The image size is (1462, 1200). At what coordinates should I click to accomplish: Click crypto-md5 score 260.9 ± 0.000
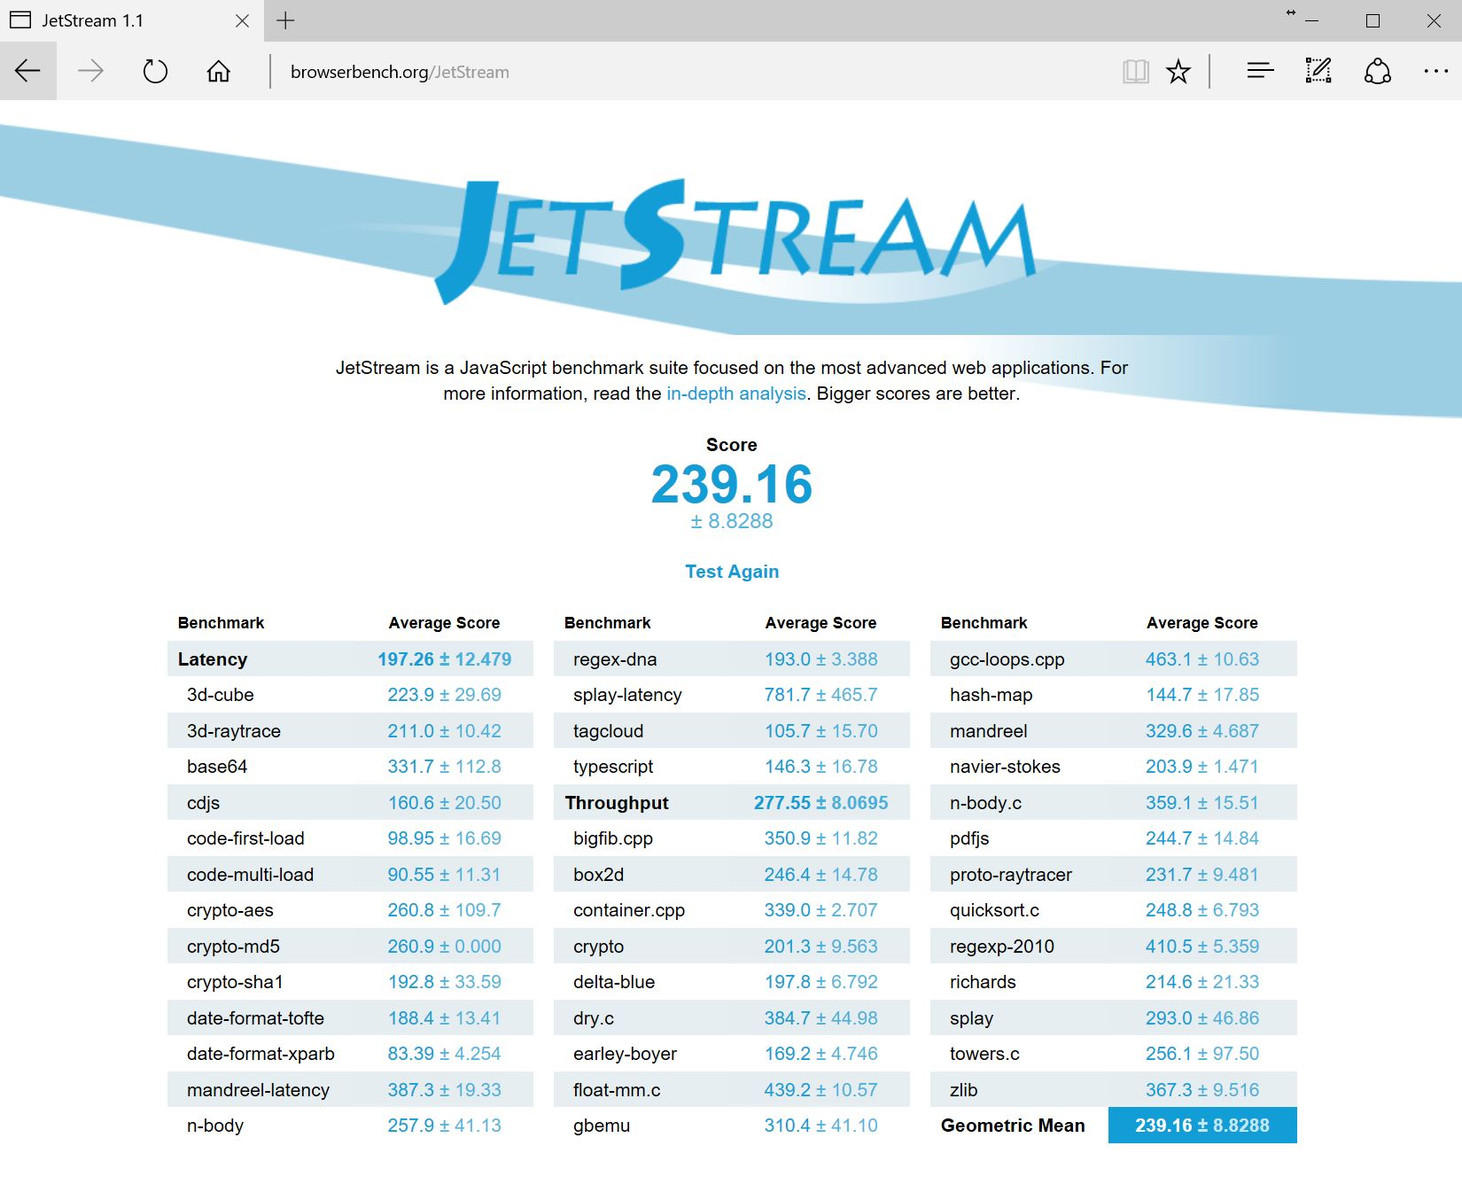click(x=444, y=946)
